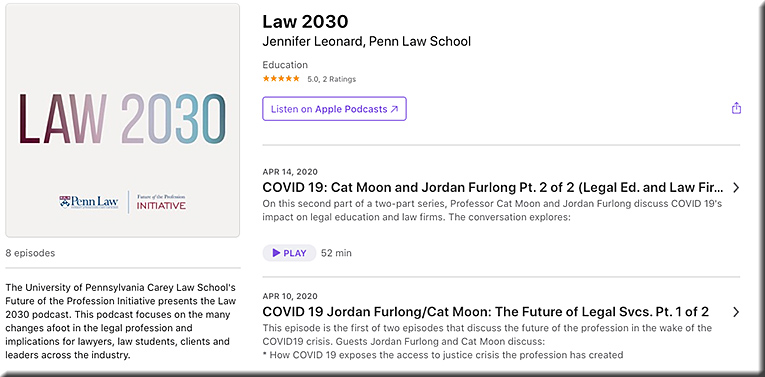Click the podcast description about the Future of the Profession Initiative
The image size is (765, 377).
pos(121,321)
